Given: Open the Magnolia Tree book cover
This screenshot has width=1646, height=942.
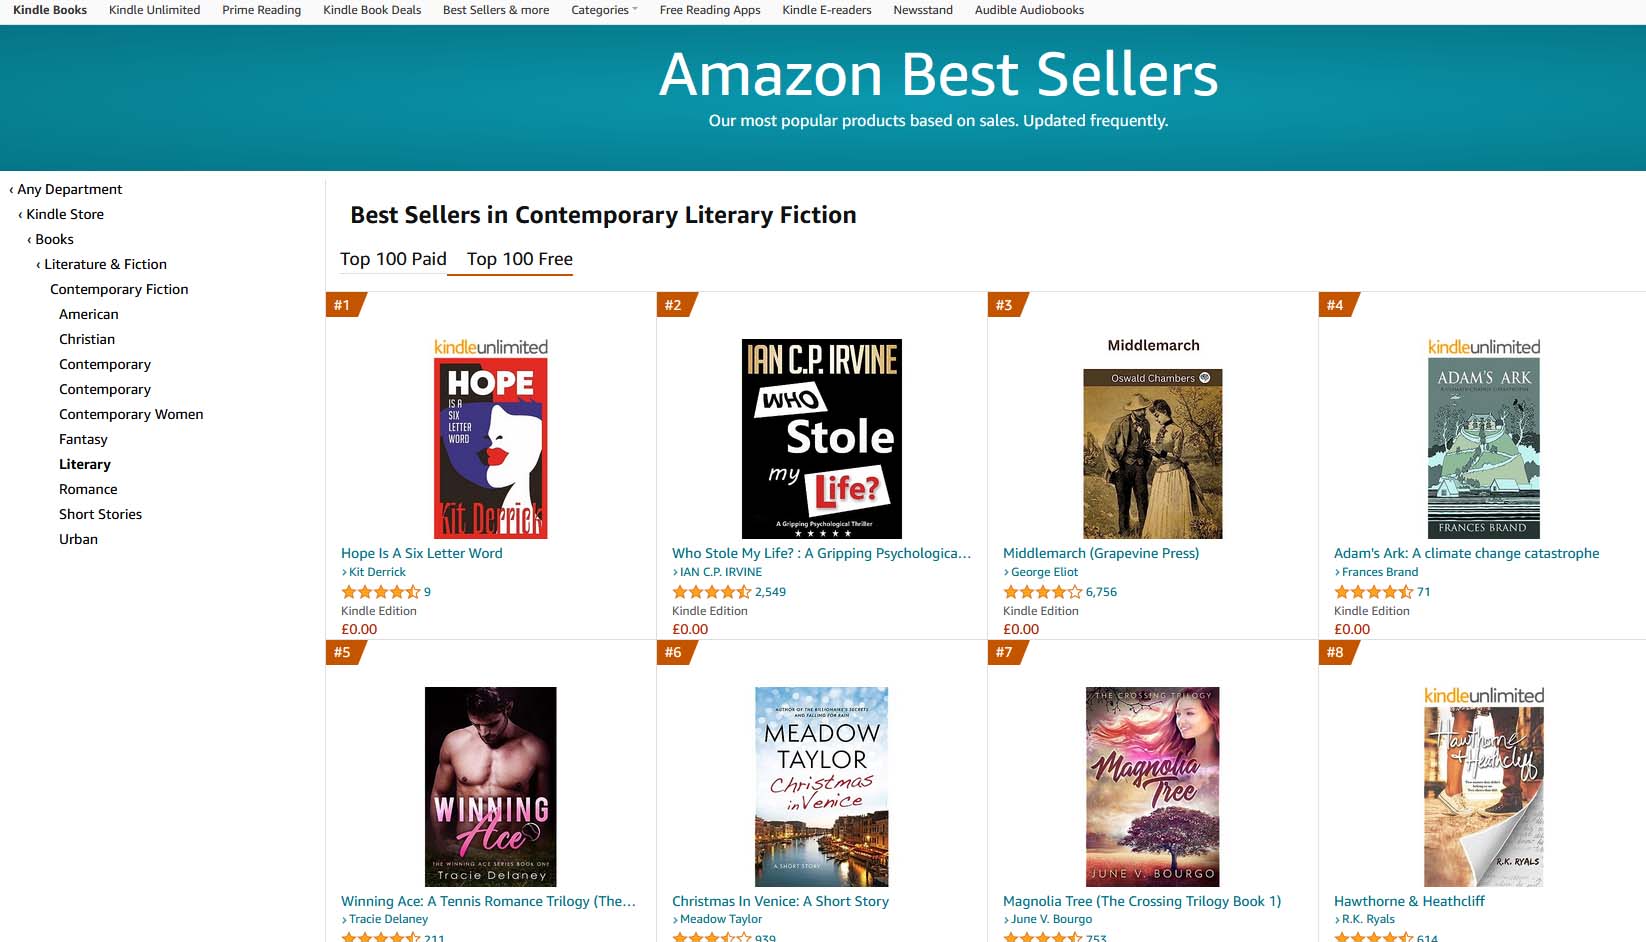Looking at the screenshot, I should pos(1152,786).
